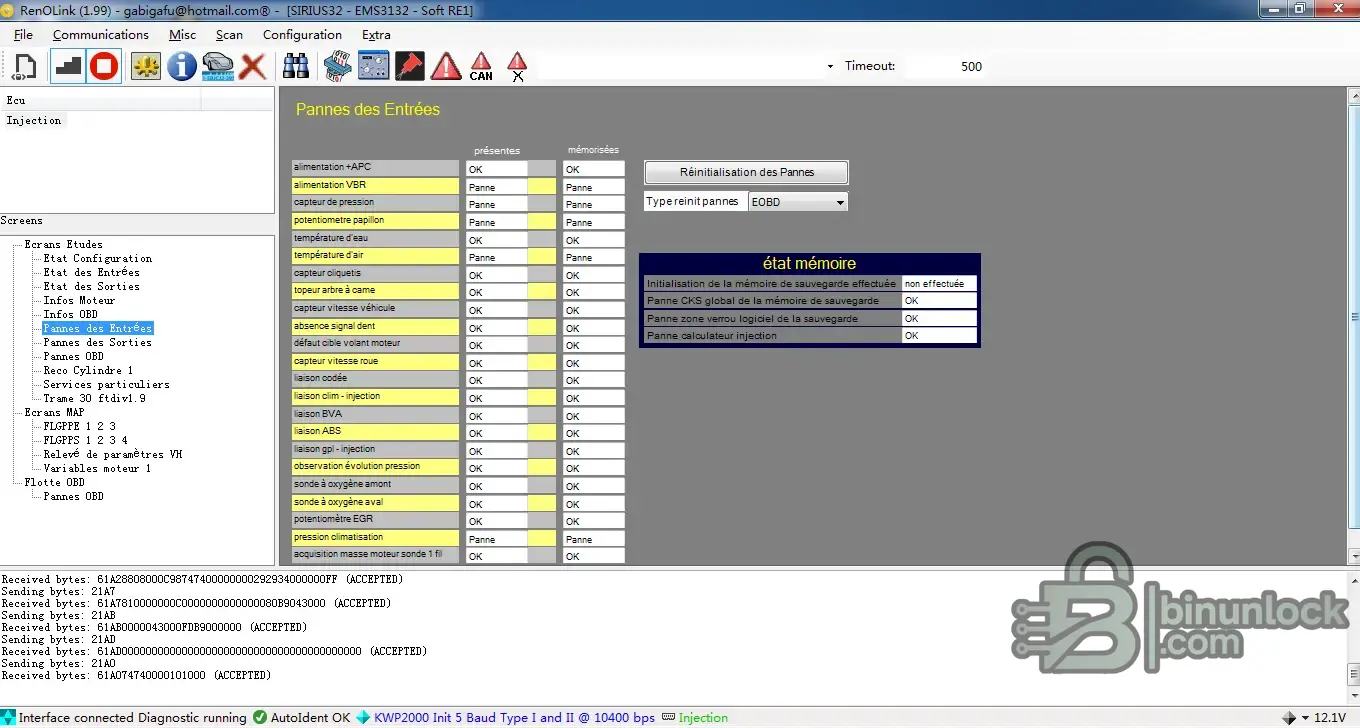Click the main panel scrollbar down arrow
This screenshot has height=728, width=1360.
pyautogui.click(x=1354, y=556)
